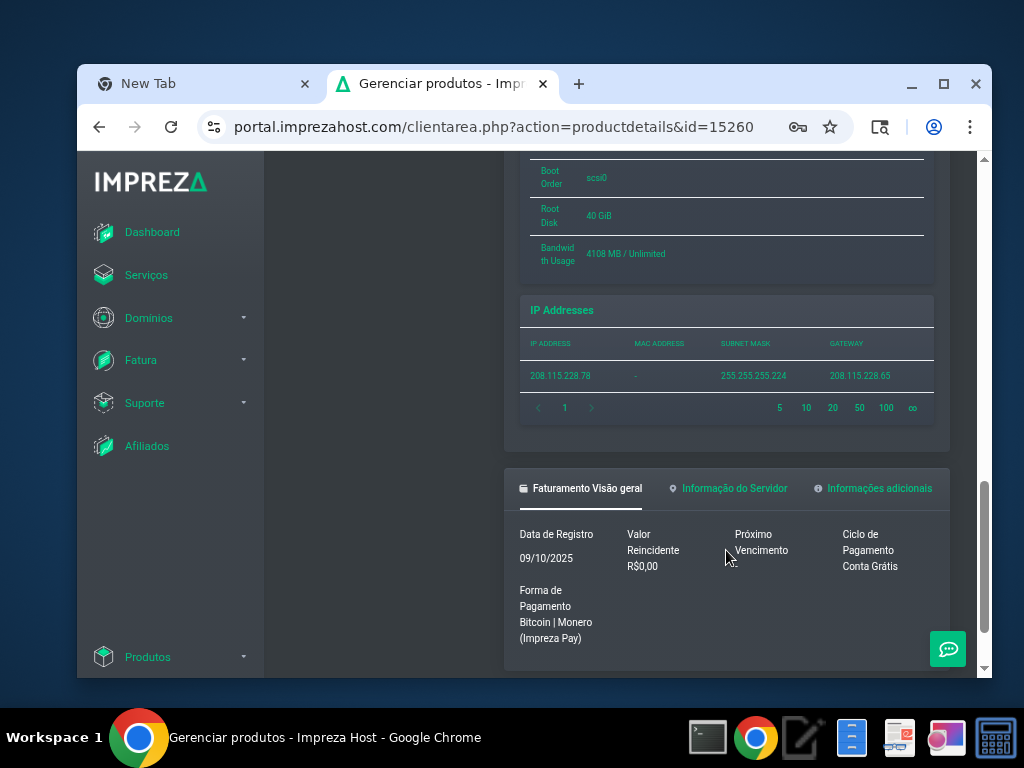
Task: Switch to Informações adicionais tab
Action: coord(873,488)
